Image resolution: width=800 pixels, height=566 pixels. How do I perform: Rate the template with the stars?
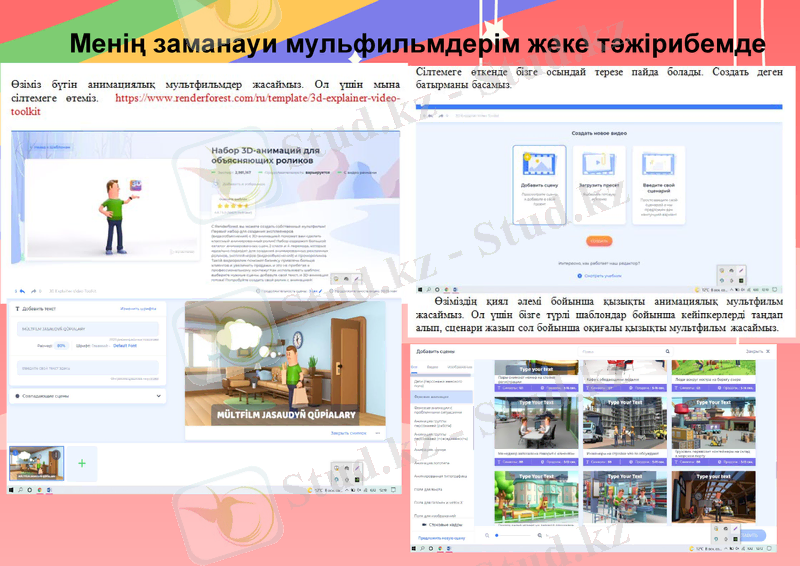click(233, 206)
